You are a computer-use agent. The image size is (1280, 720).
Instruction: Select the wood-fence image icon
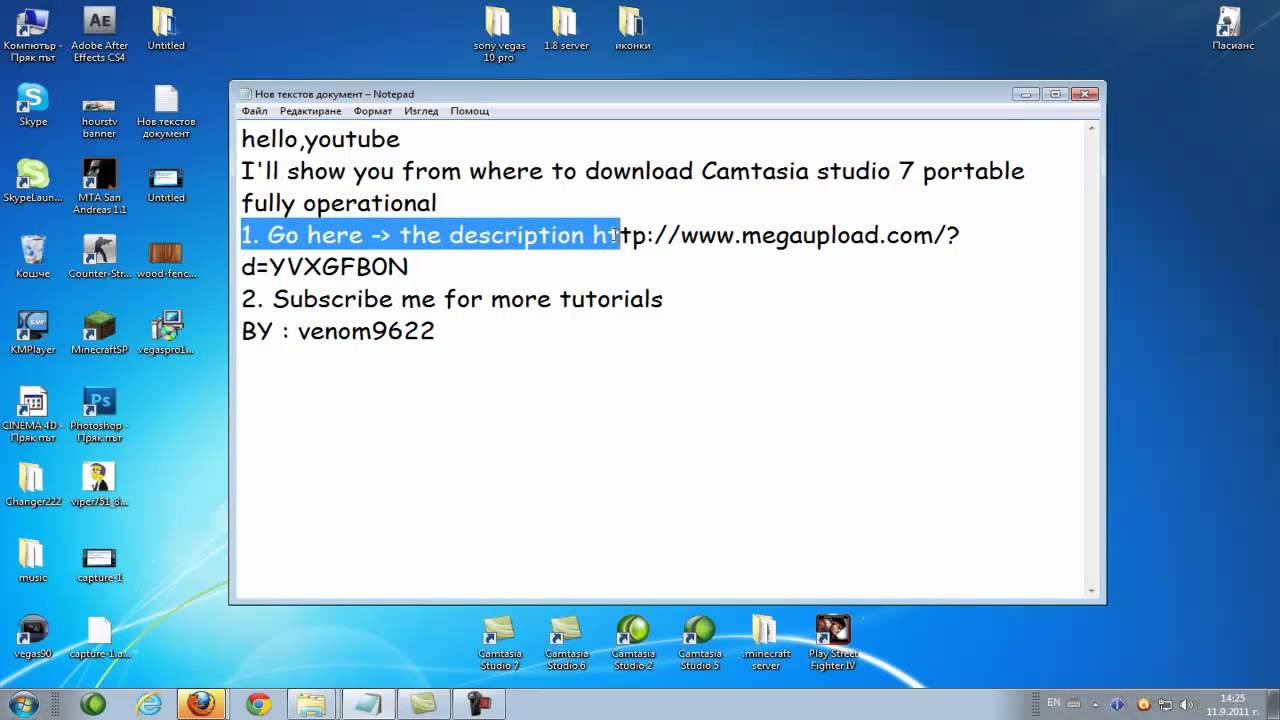coord(165,257)
